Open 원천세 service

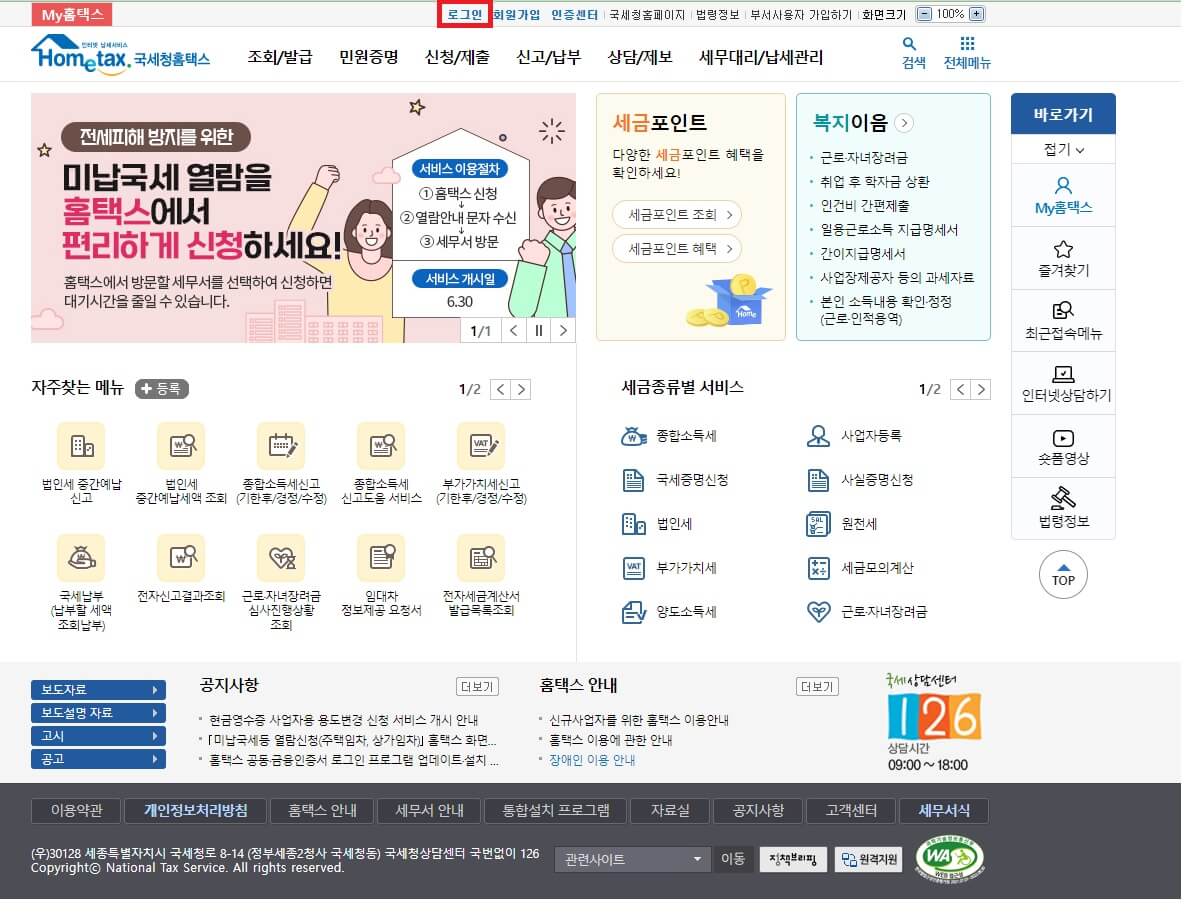tap(842, 524)
